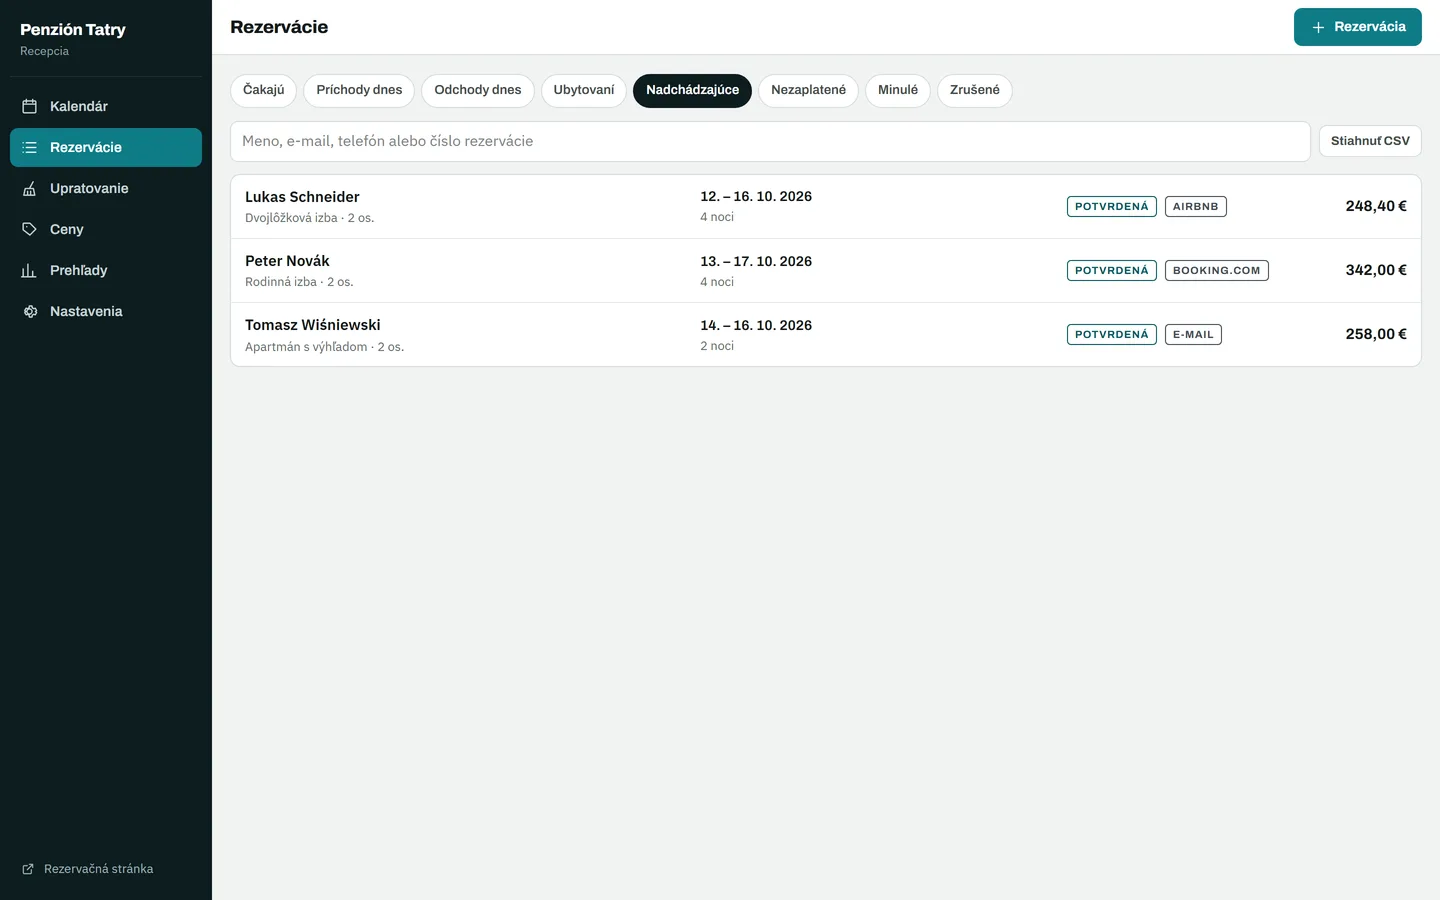Click POTVRDENÁ badge in Peter Novák row
Screen dimensions: 1440x900
[1112, 271]
